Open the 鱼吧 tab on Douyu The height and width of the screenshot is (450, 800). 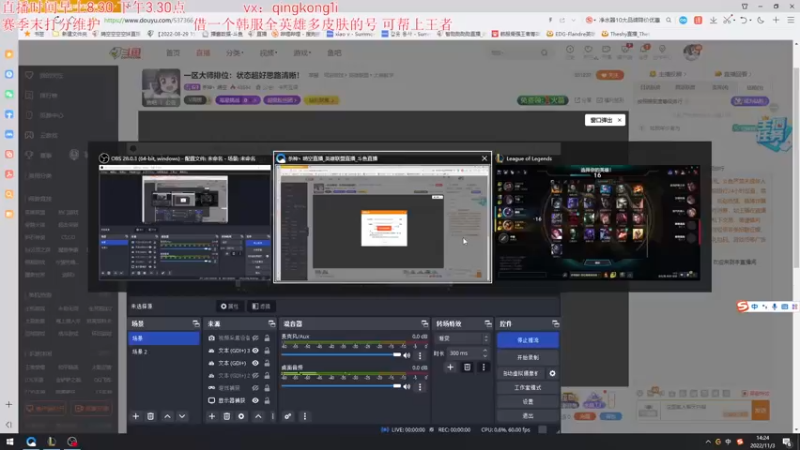(334, 53)
